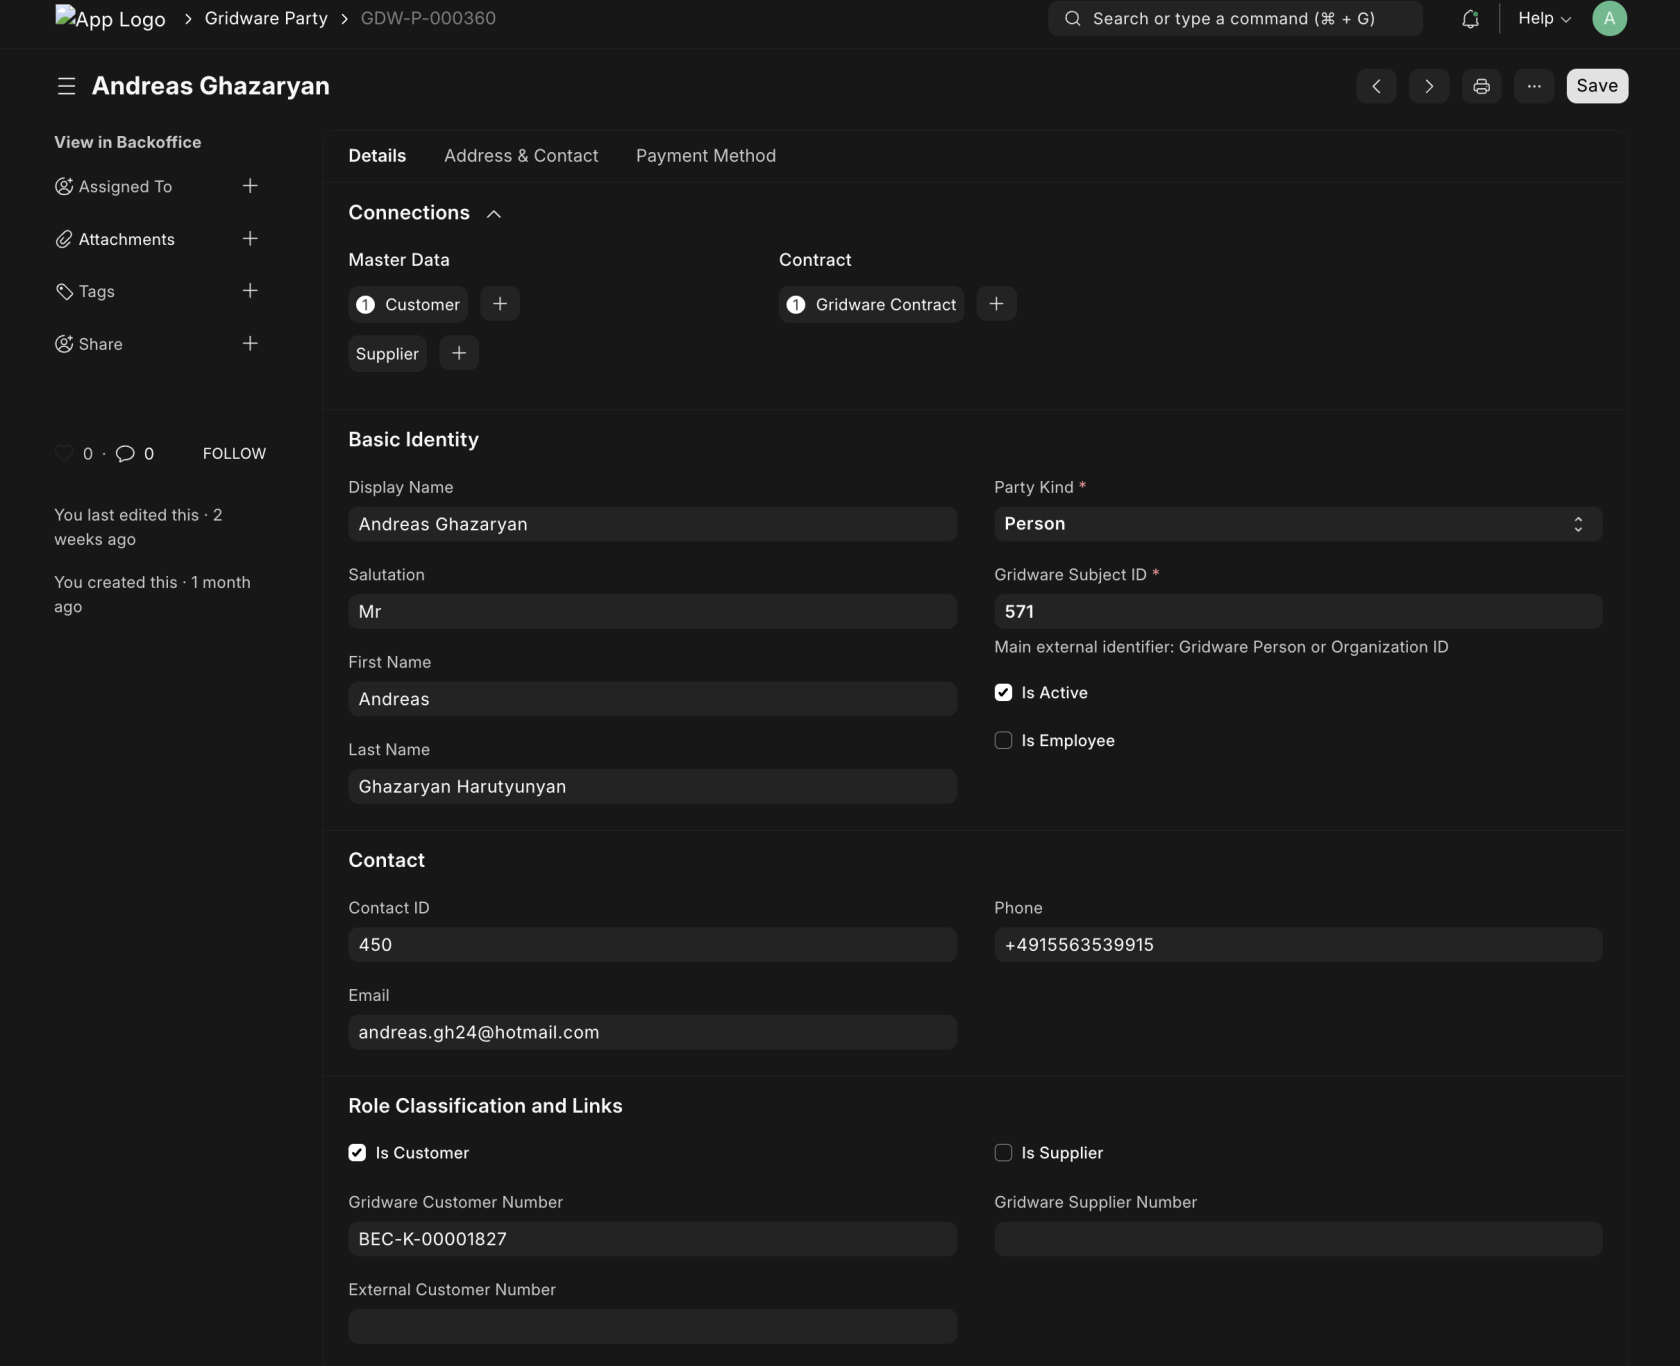Screen dimensions: 1680x1366
Task: Share document with plus icon
Action: point(250,343)
